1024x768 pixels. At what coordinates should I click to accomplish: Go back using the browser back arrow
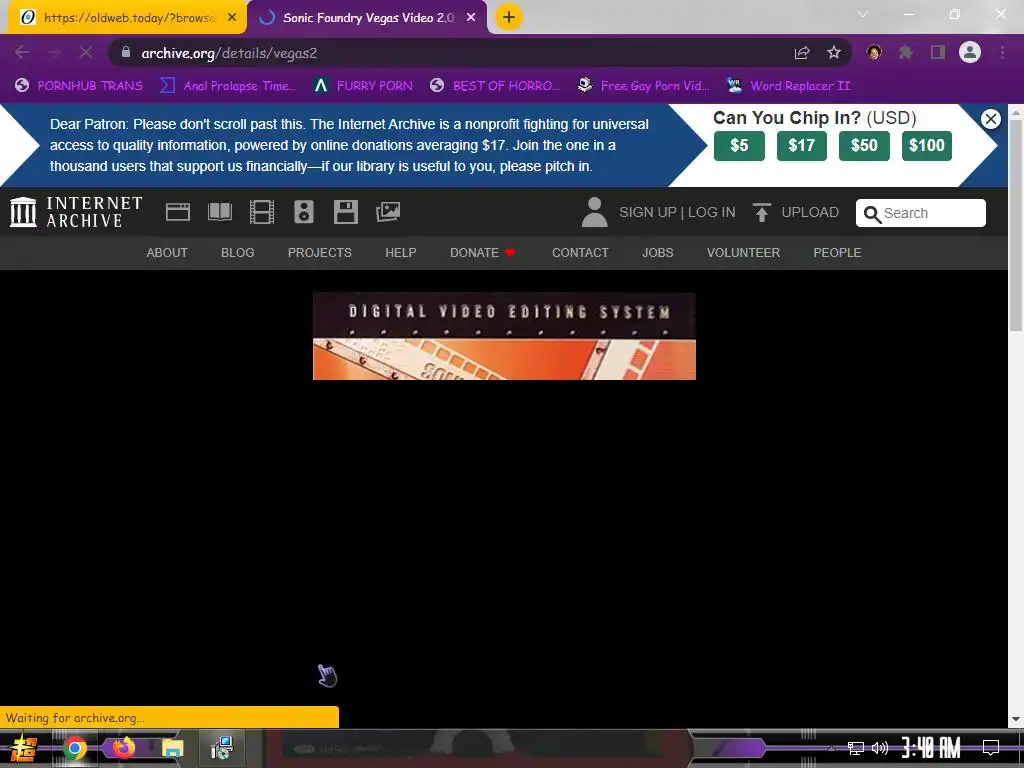tap(22, 53)
